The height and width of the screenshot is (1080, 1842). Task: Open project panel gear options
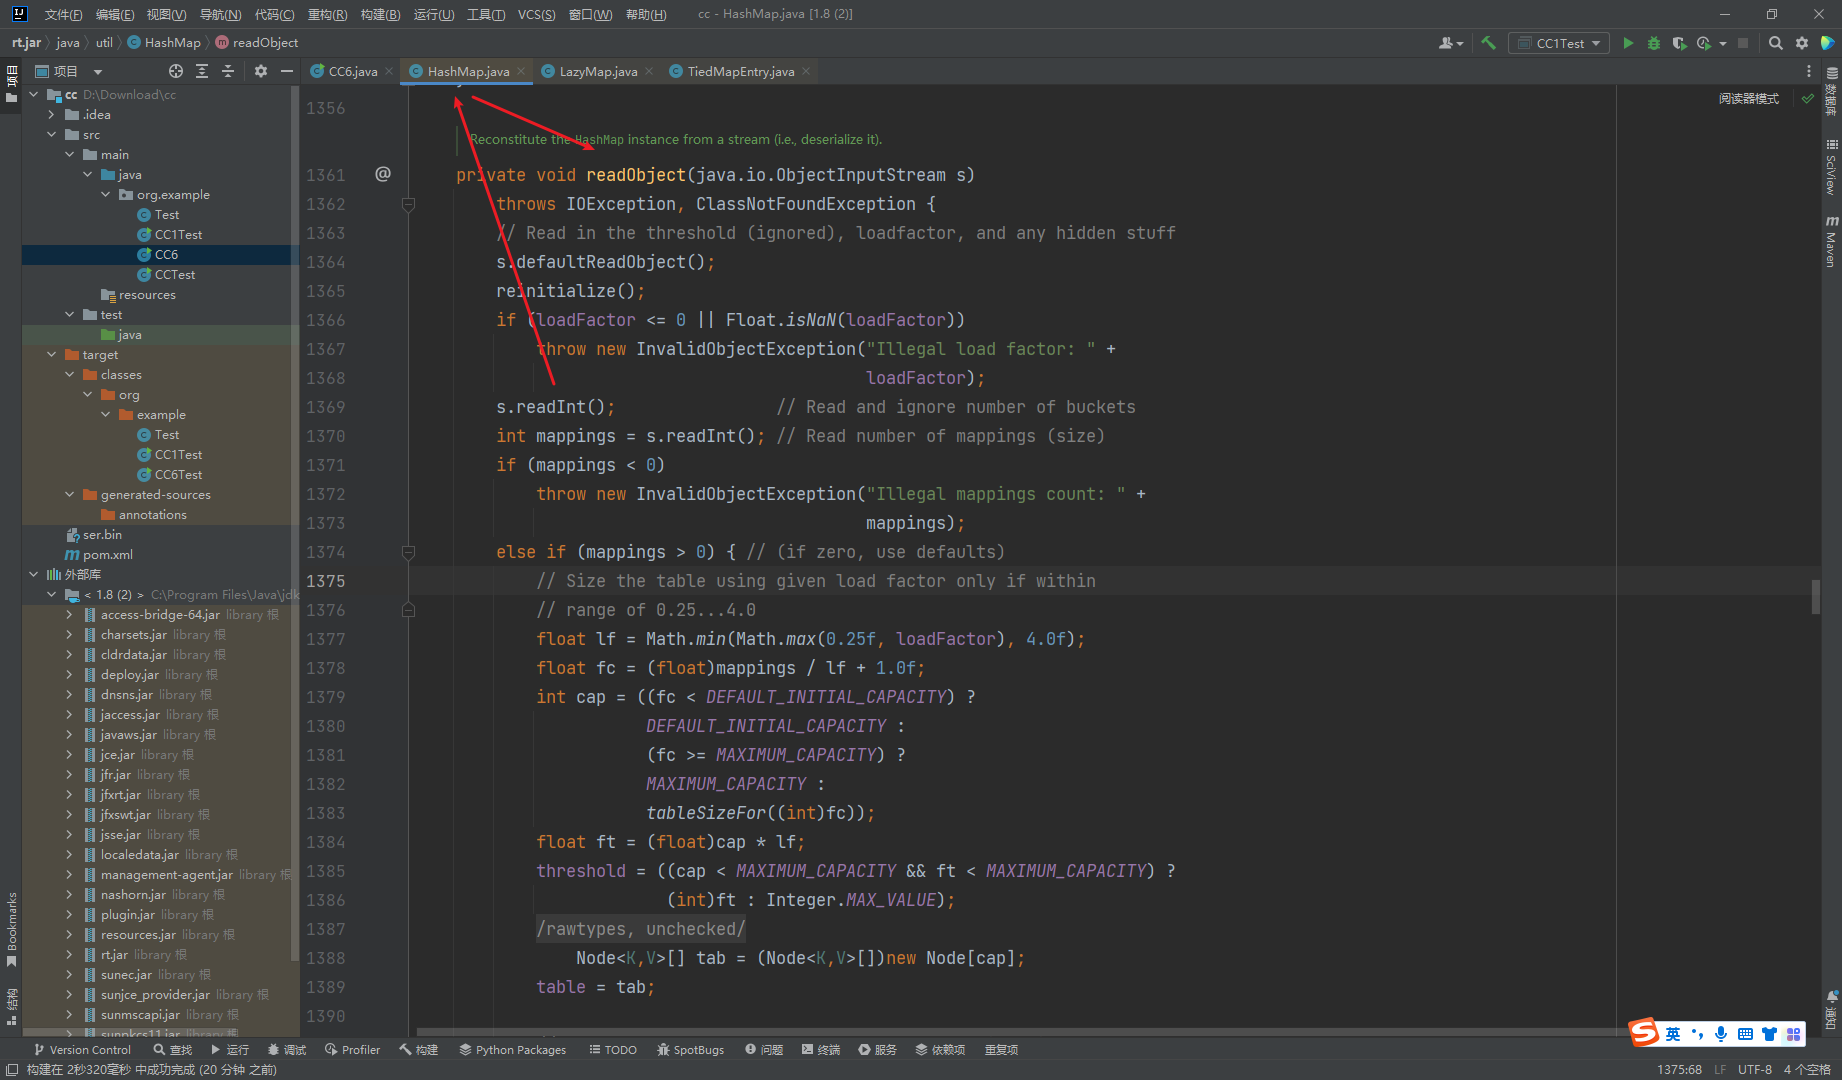[x=261, y=71]
